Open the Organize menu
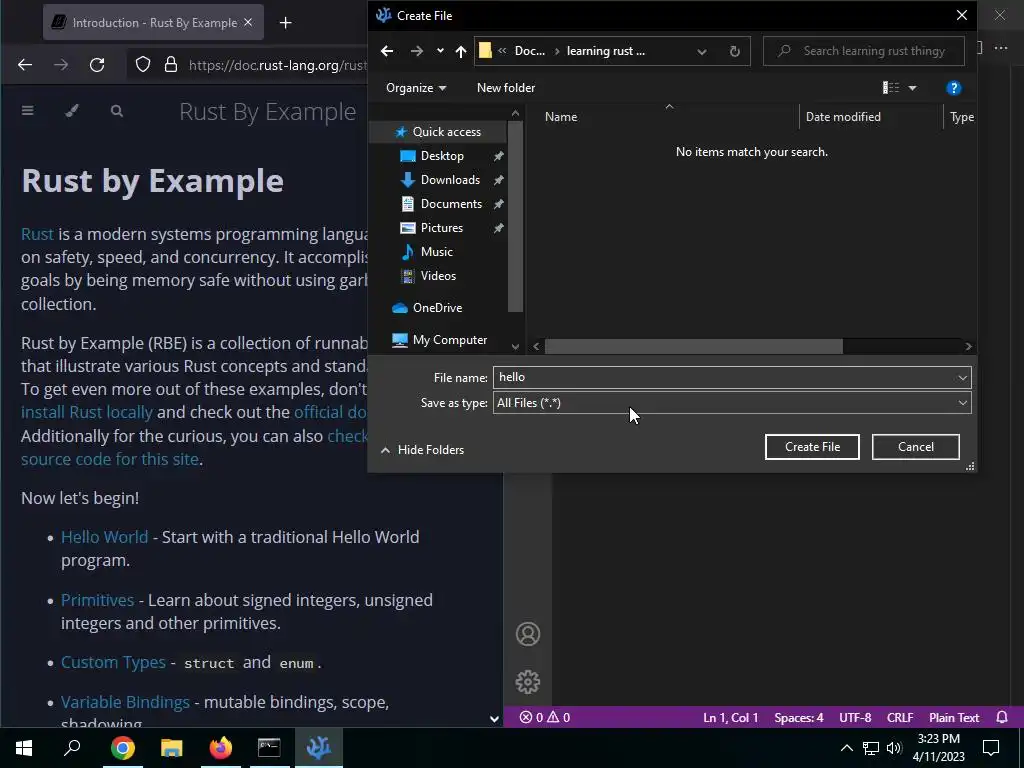The height and width of the screenshot is (768, 1024). pyautogui.click(x=416, y=88)
